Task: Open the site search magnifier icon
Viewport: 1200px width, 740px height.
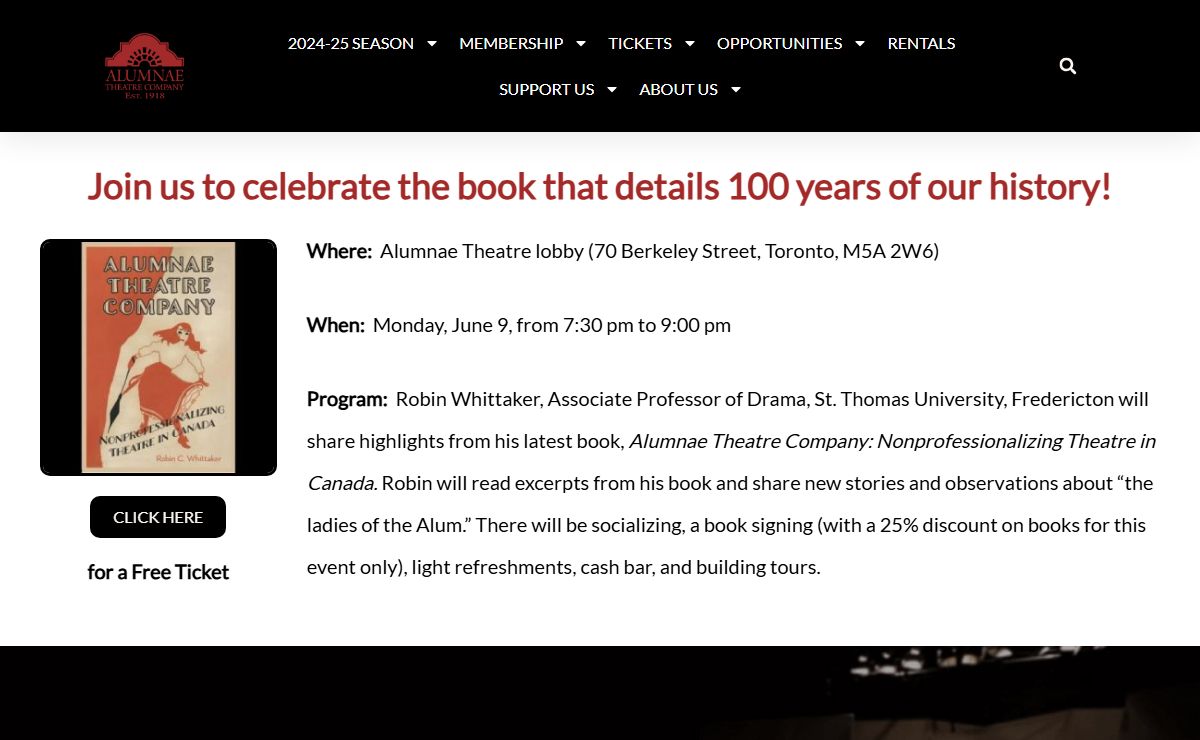Action: [1068, 66]
